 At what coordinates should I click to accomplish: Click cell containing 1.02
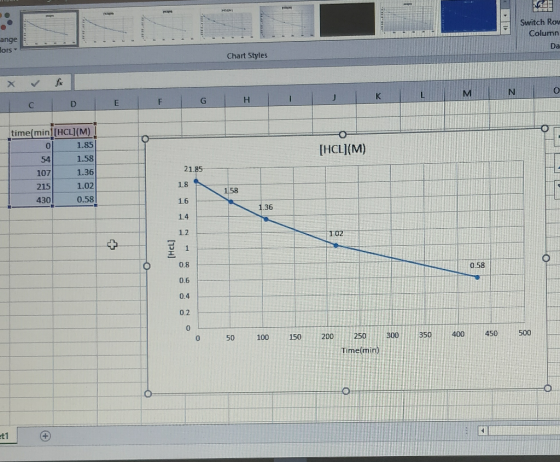[x=74, y=186]
